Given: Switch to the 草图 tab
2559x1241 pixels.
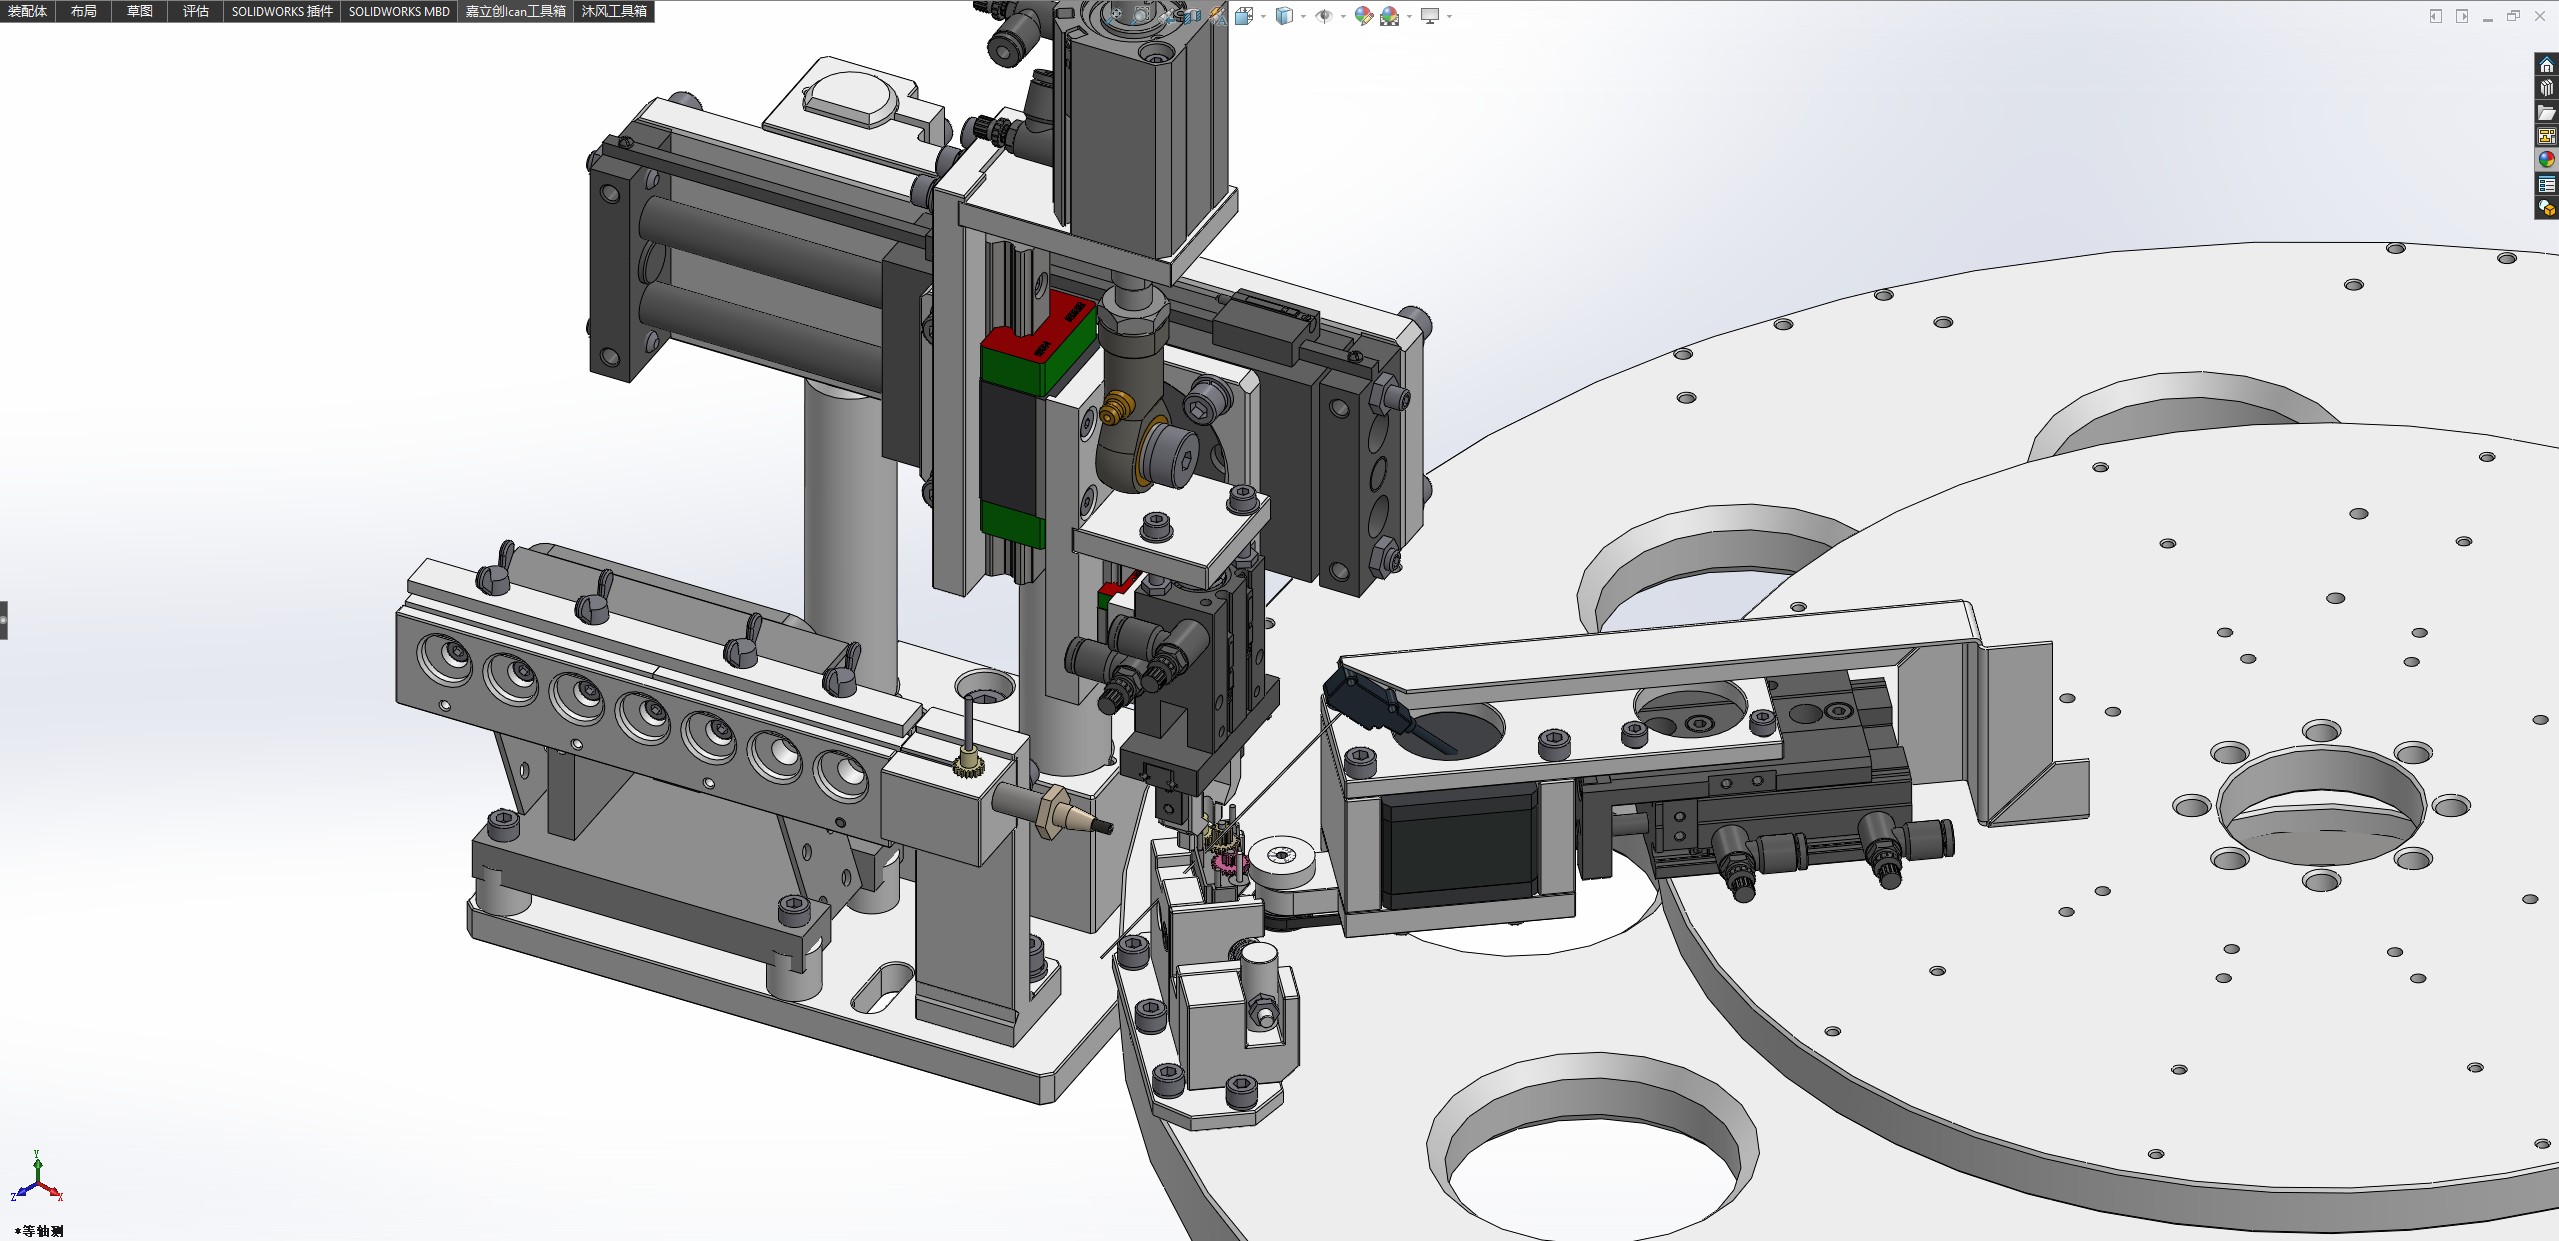Looking at the screenshot, I should [x=139, y=11].
